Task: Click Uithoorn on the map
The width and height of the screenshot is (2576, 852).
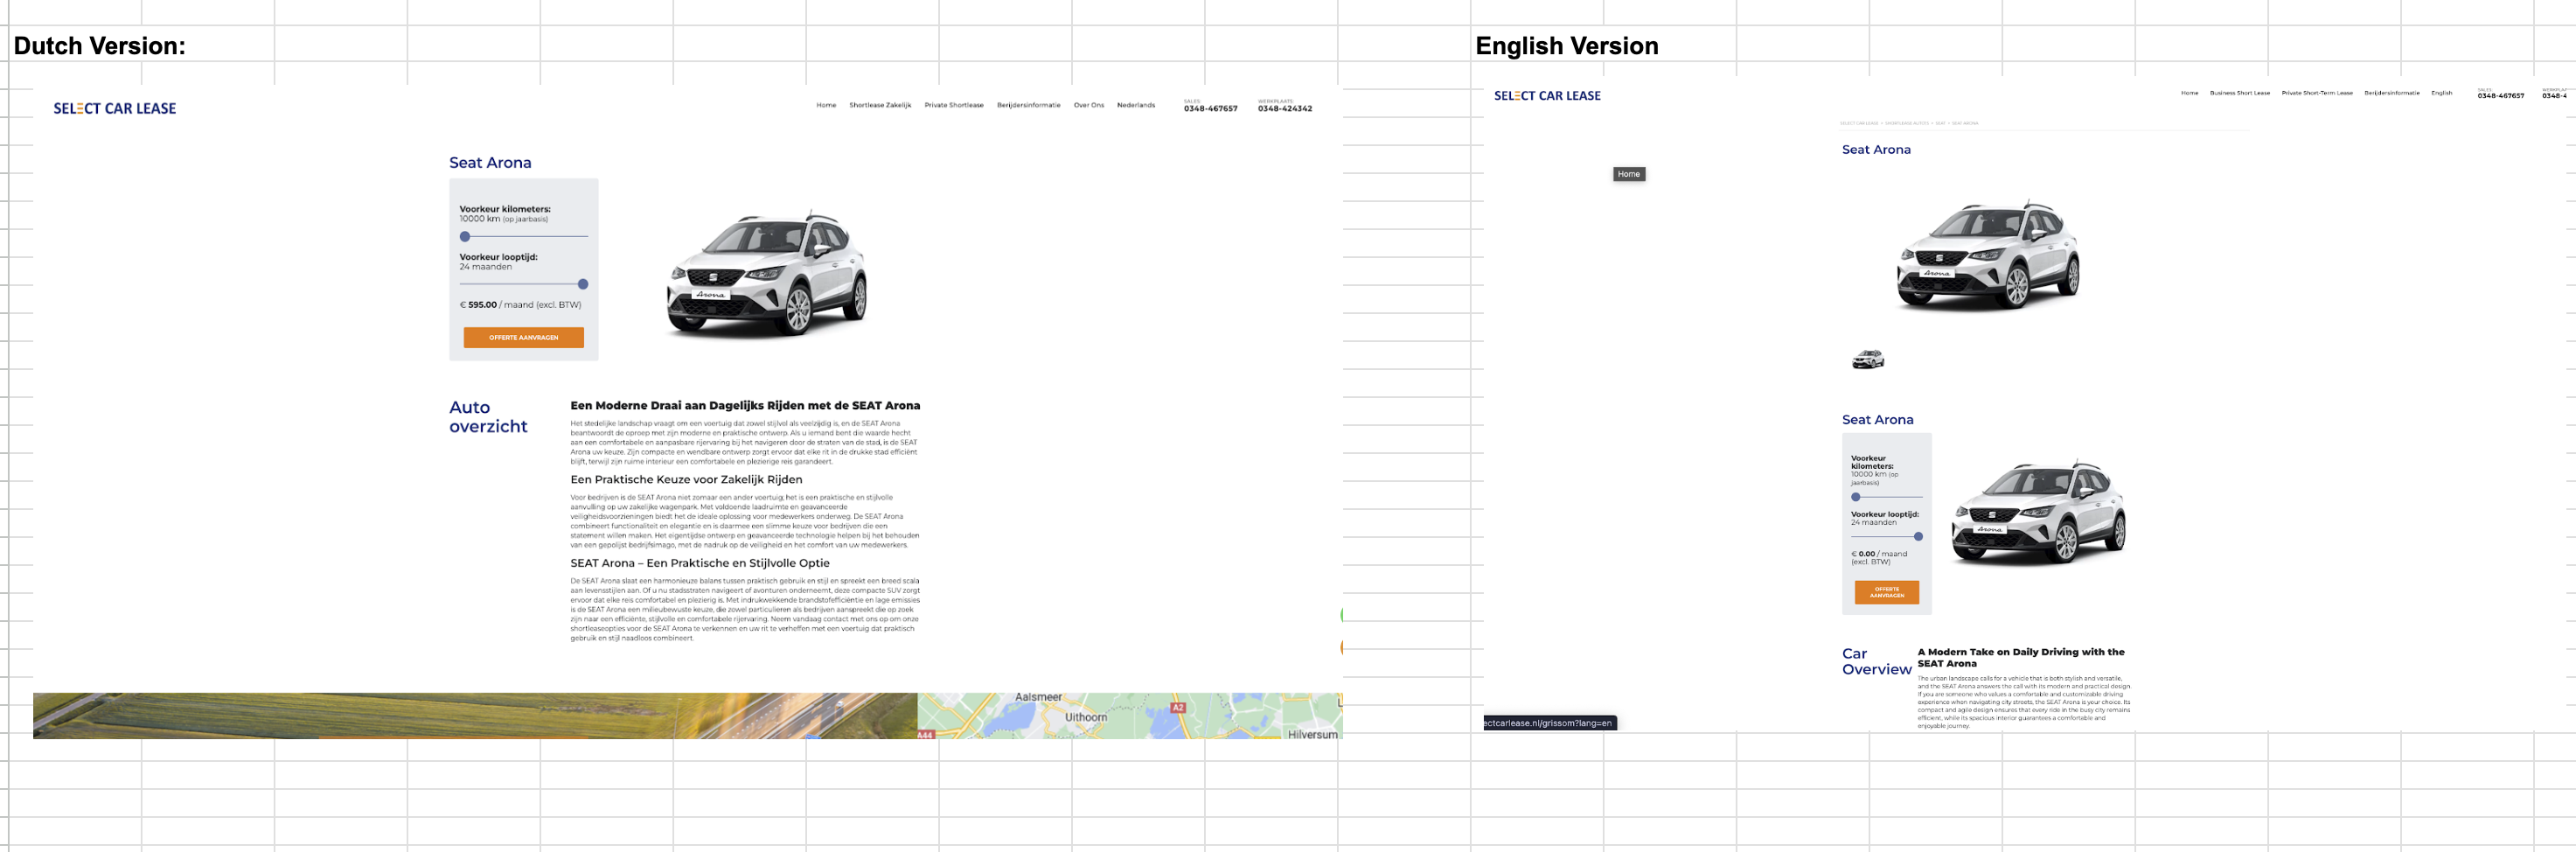Action: pos(1086,717)
